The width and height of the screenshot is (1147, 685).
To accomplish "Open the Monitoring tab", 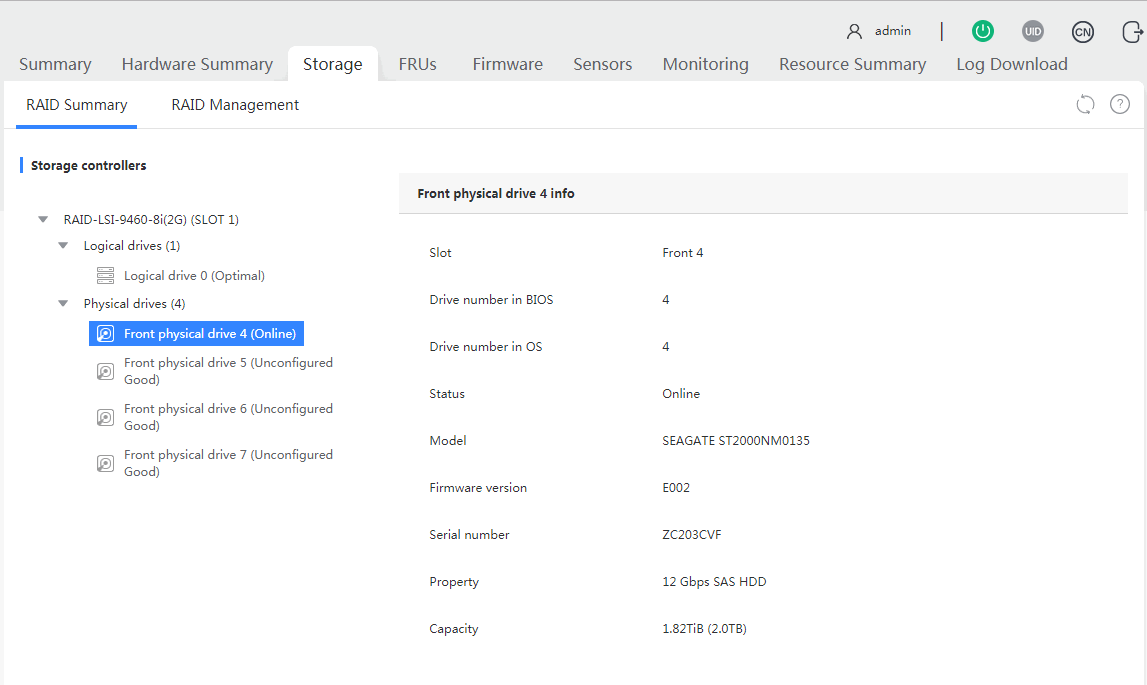I will [x=706, y=64].
